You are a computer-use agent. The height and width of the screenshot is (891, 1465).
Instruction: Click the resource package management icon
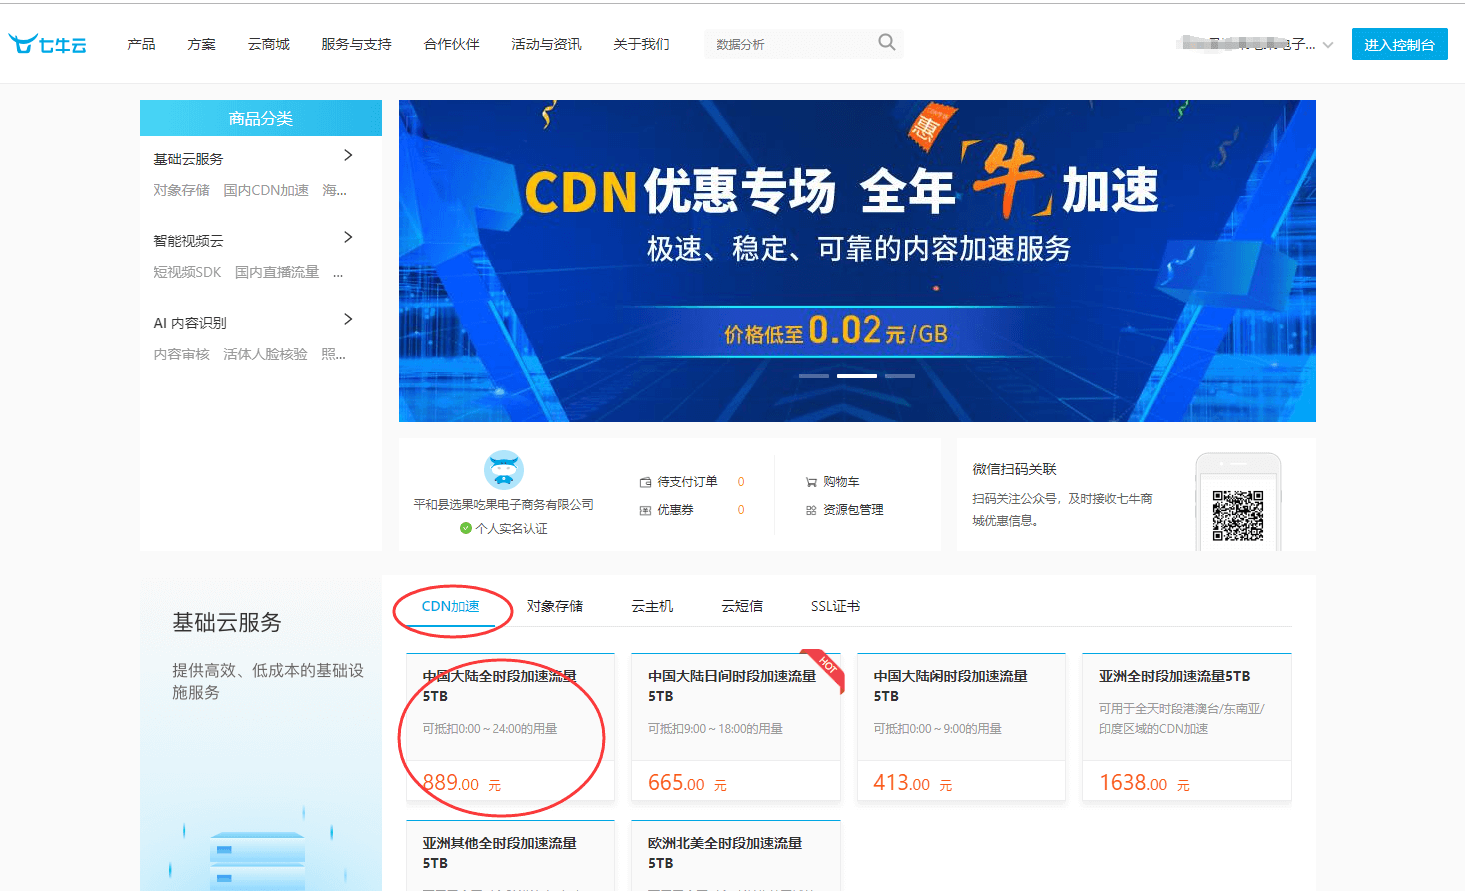[x=811, y=510]
